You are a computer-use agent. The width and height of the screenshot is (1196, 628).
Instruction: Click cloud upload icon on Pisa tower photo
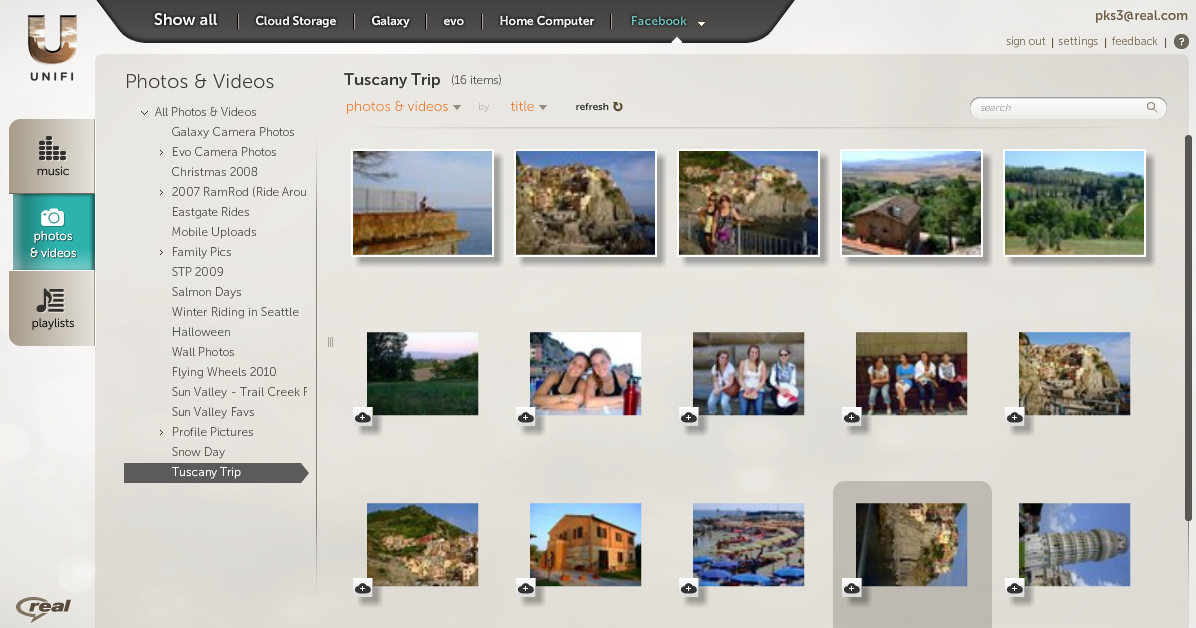click(1015, 588)
